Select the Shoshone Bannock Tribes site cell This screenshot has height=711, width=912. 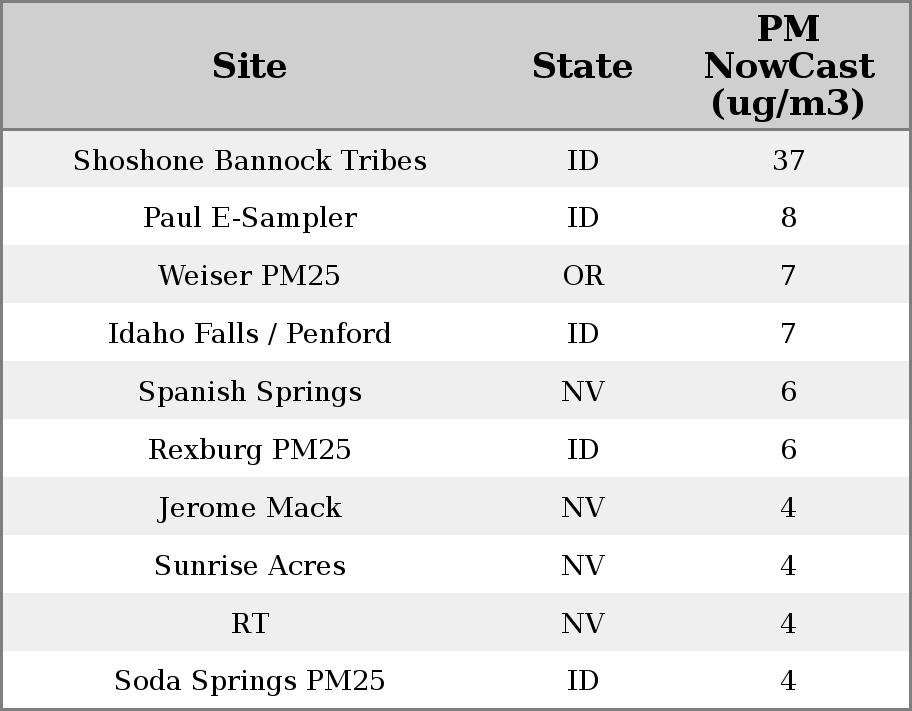(x=250, y=161)
